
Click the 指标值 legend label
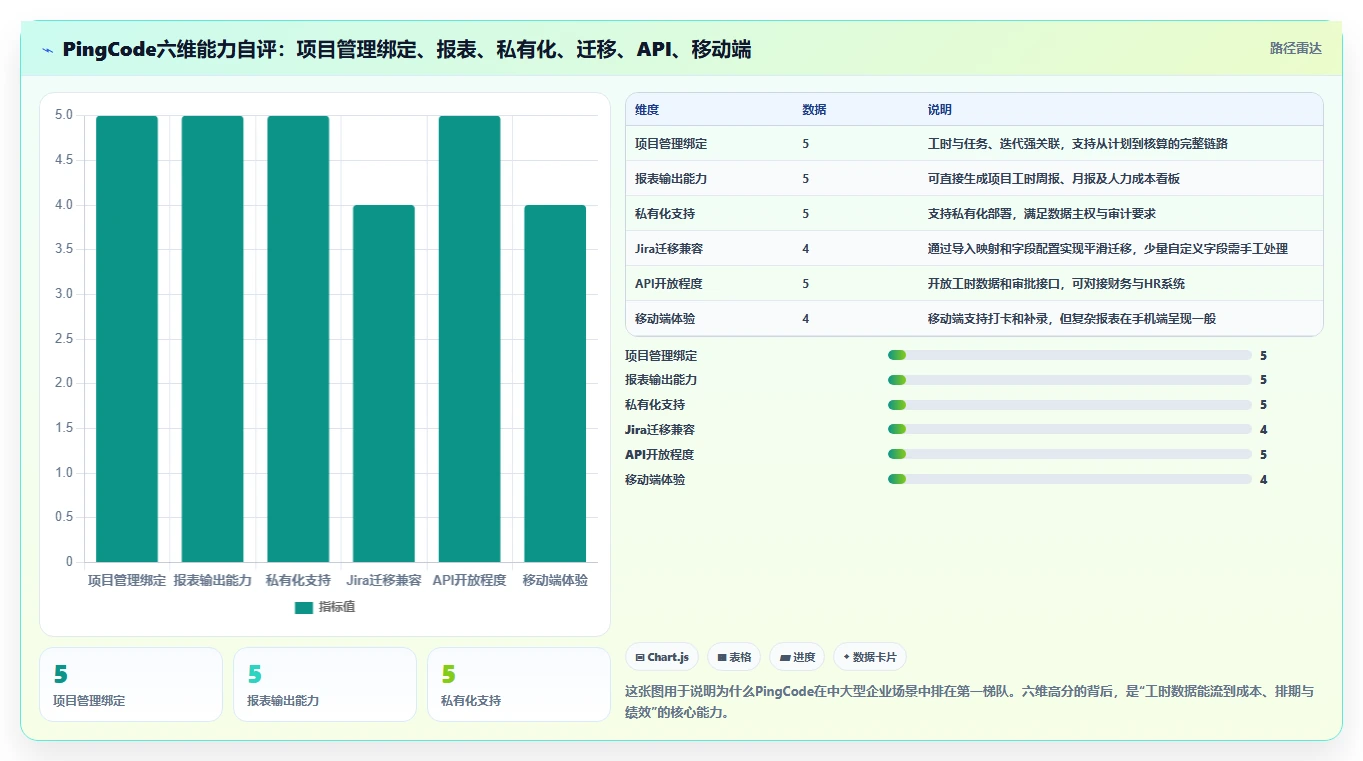(x=336, y=607)
